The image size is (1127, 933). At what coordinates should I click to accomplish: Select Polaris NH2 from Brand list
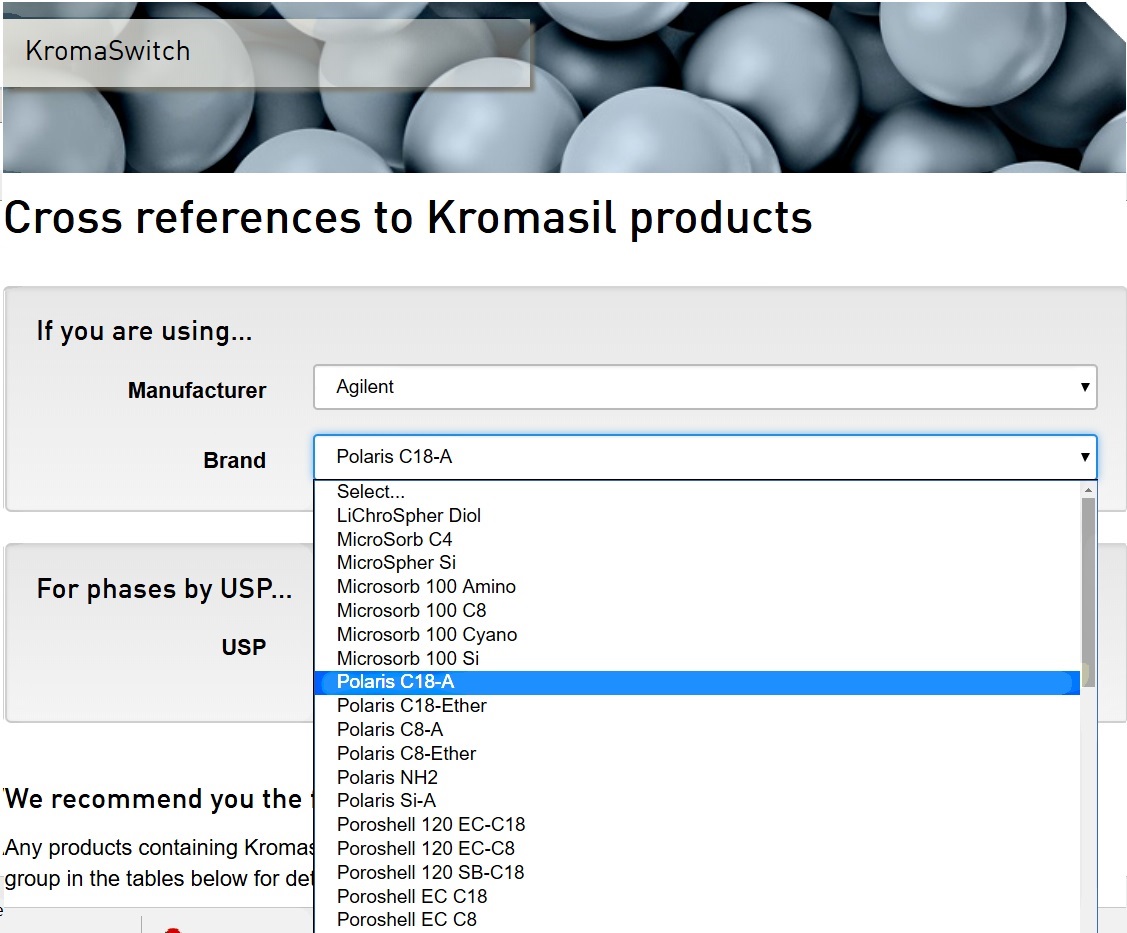[x=697, y=777]
